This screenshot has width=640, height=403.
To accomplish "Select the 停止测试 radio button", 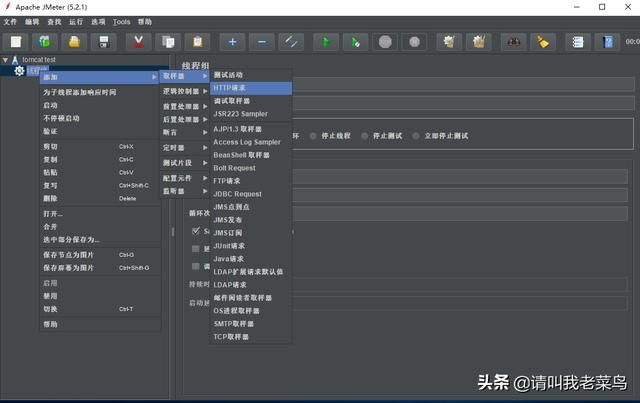I will tap(364, 136).
